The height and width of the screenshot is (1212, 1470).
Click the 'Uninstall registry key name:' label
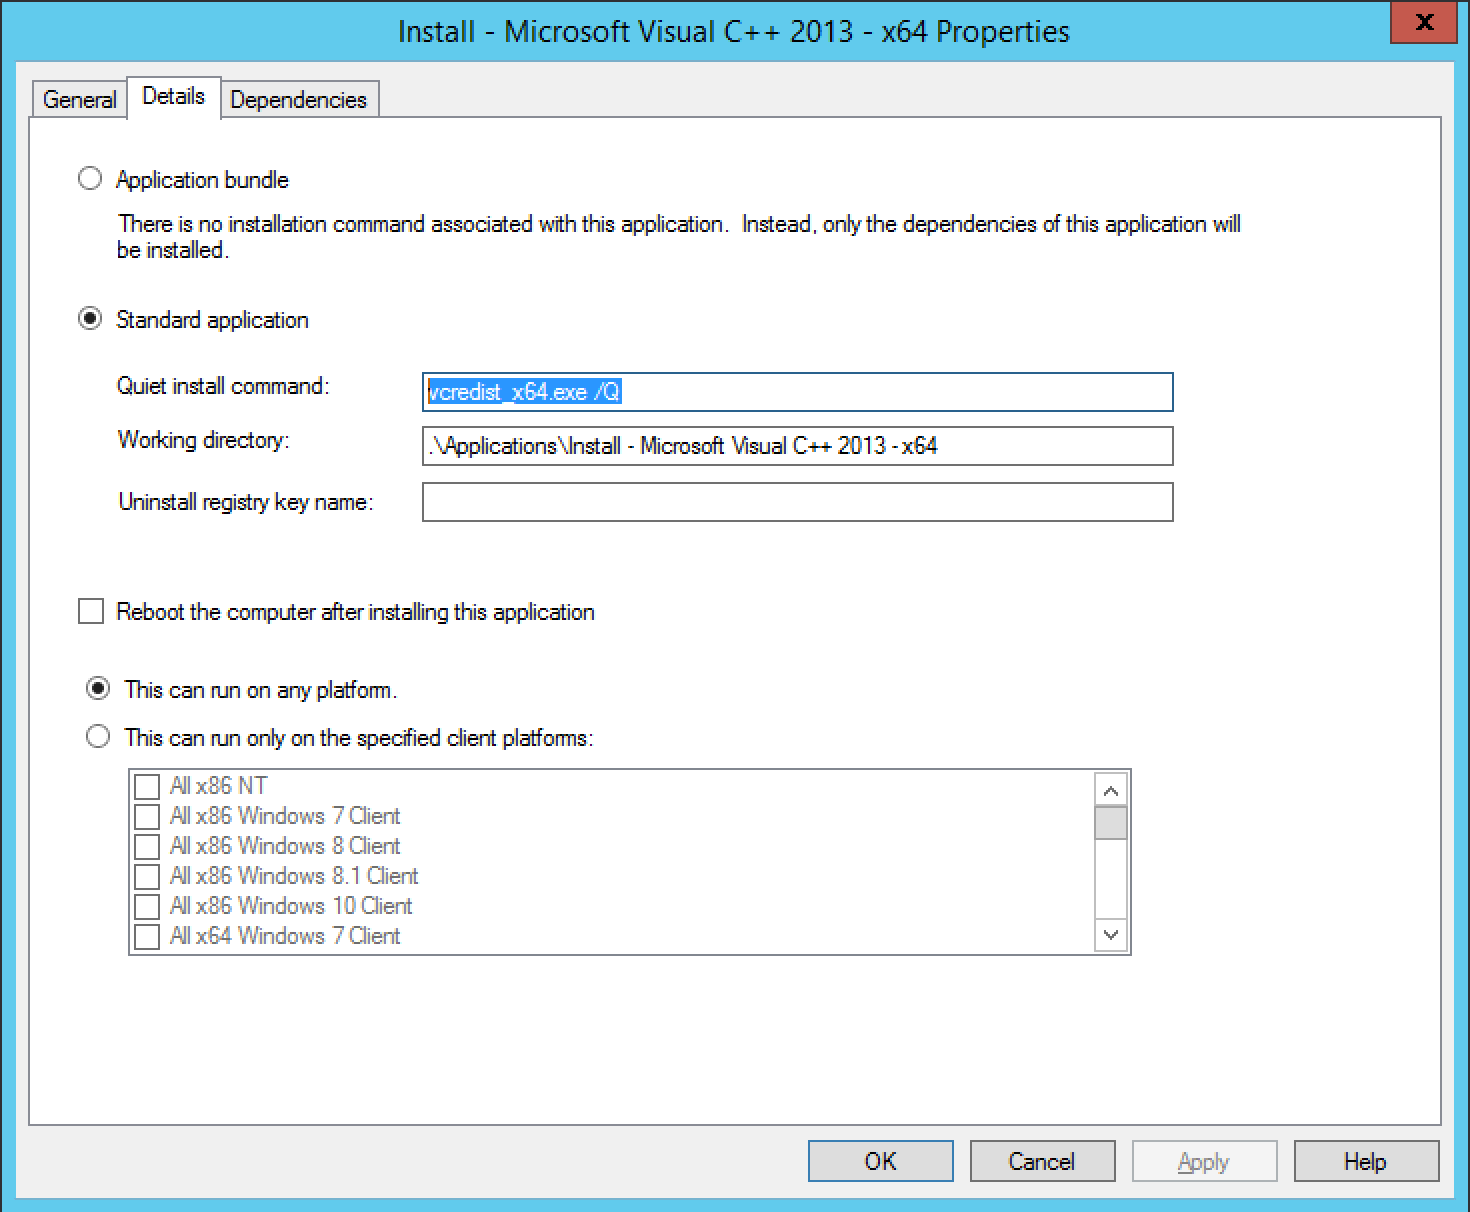coord(246,502)
